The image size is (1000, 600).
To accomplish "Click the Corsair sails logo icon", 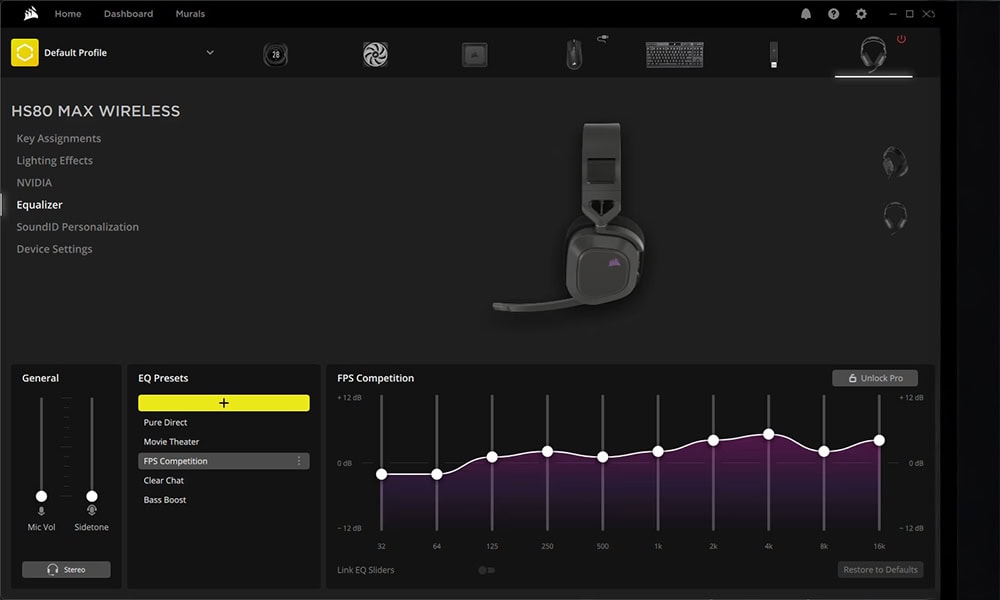I will pos(31,13).
